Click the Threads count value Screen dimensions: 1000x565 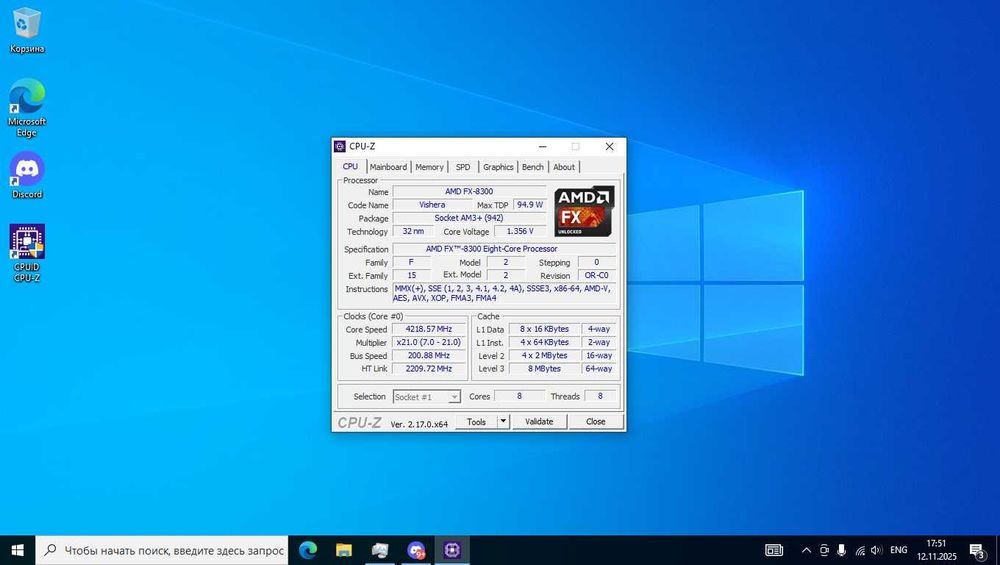tap(599, 396)
